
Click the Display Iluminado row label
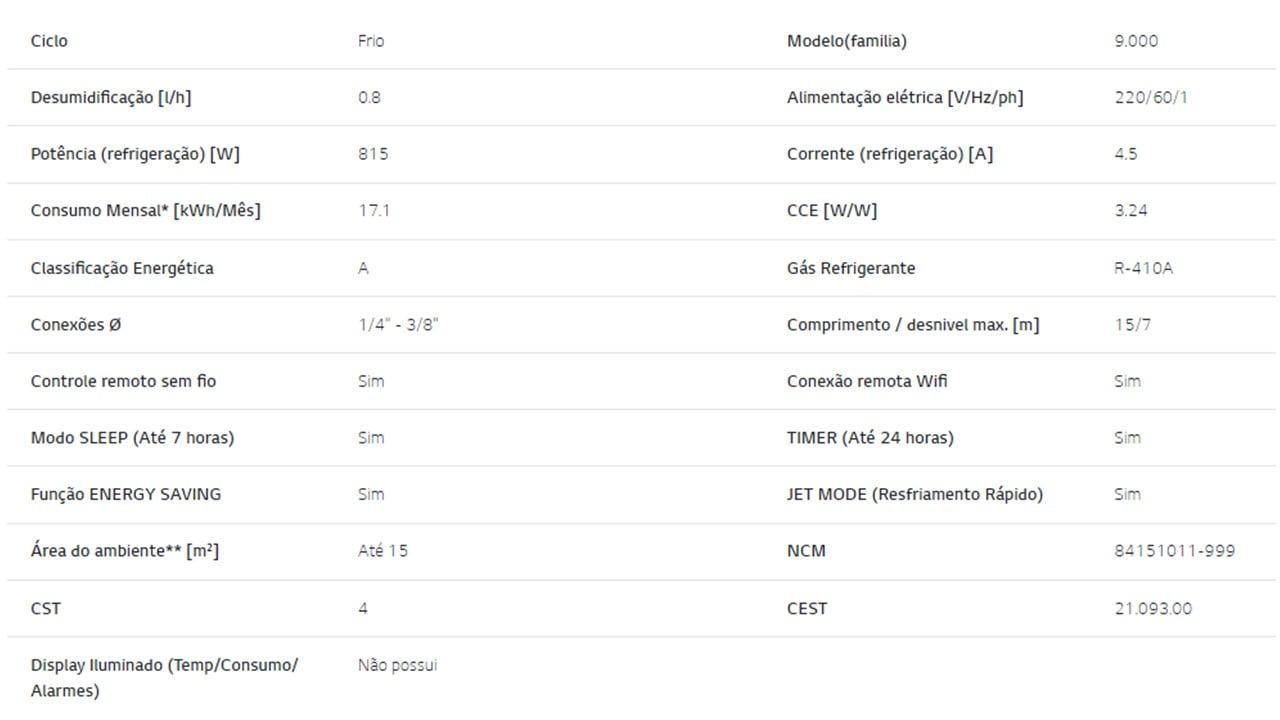(x=164, y=678)
